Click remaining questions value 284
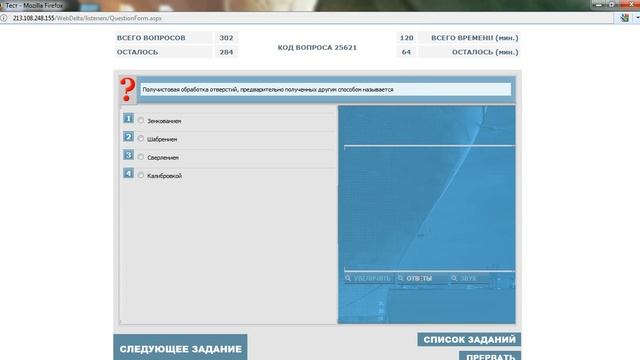640x360 pixels. pyautogui.click(x=226, y=52)
